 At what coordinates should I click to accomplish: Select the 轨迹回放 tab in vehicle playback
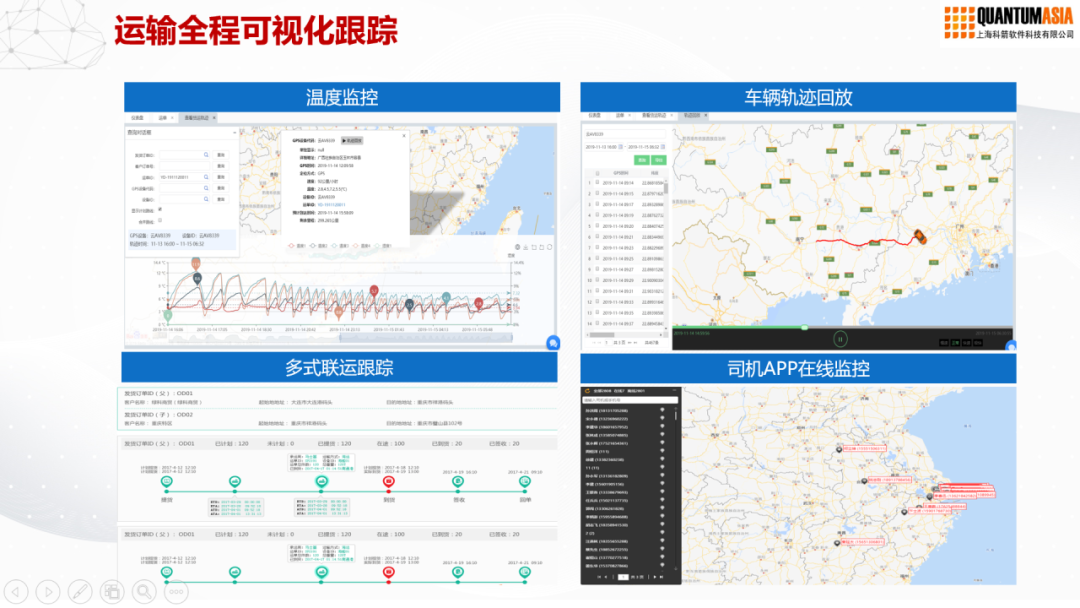pyautogui.click(x=692, y=115)
